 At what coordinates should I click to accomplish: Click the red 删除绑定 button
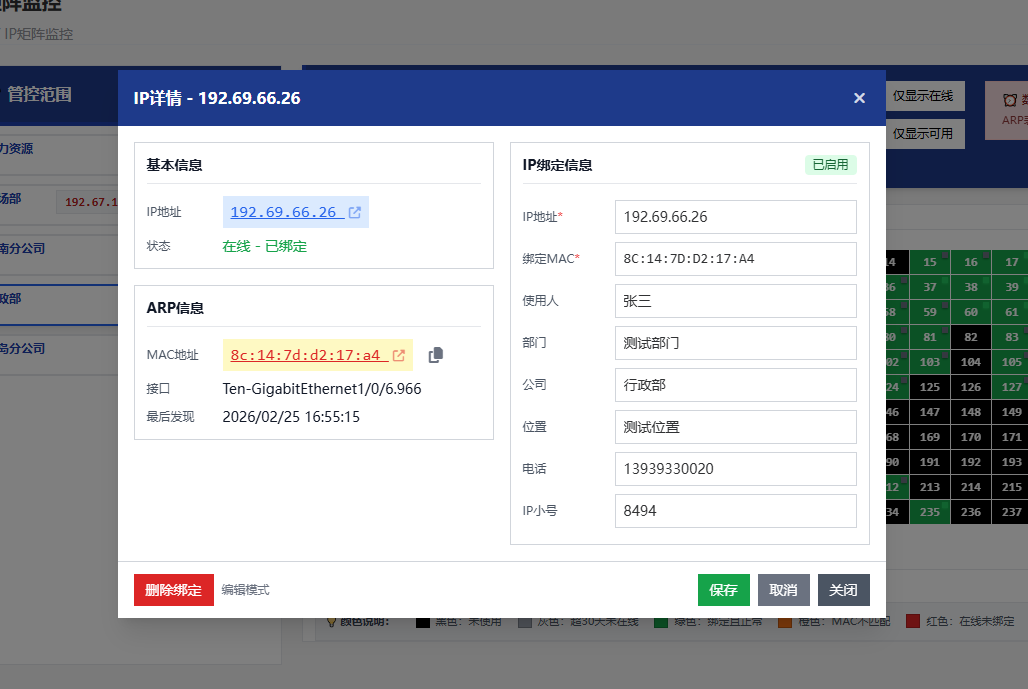click(173, 590)
